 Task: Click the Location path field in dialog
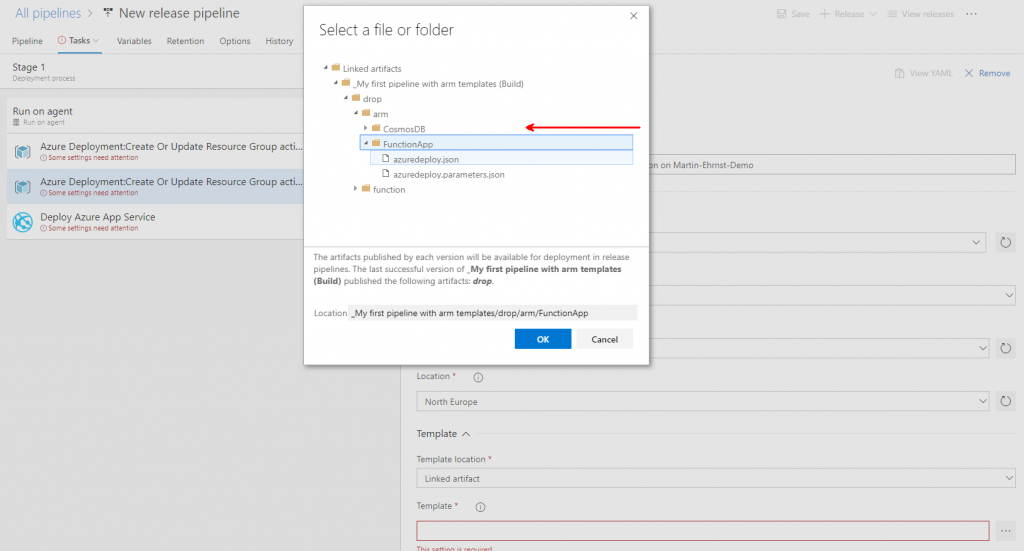coord(492,313)
